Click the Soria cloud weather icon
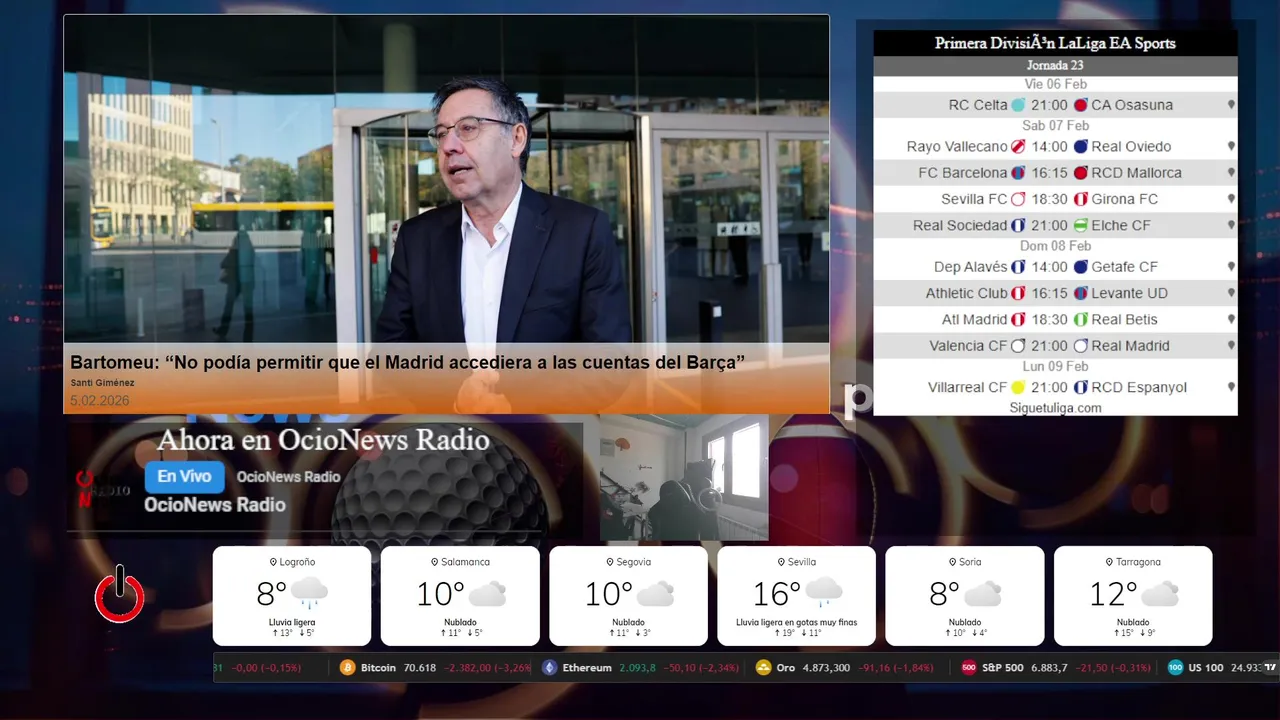1280x720 pixels. [982, 594]
